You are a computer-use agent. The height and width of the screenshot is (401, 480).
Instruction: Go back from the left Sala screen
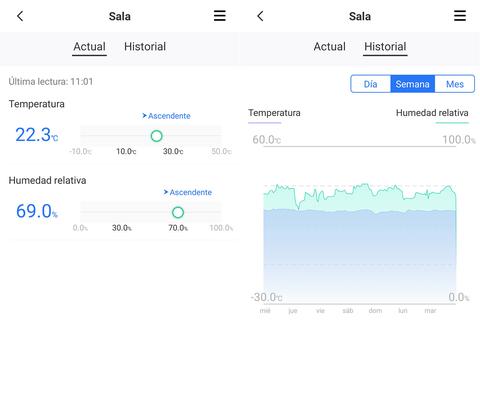20,16
